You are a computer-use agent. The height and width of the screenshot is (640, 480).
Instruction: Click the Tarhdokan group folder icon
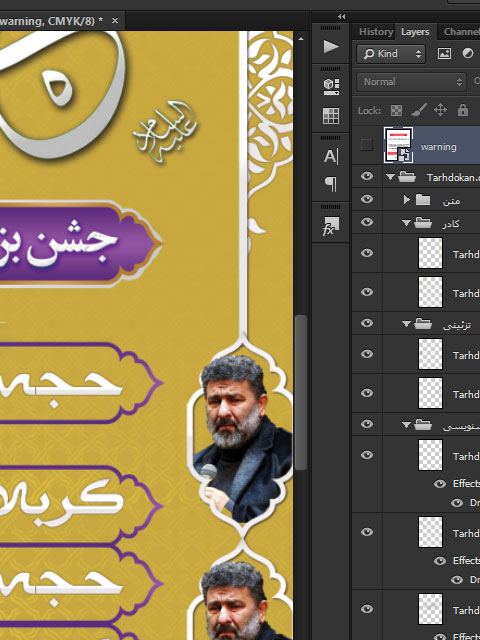coord(407,177)
